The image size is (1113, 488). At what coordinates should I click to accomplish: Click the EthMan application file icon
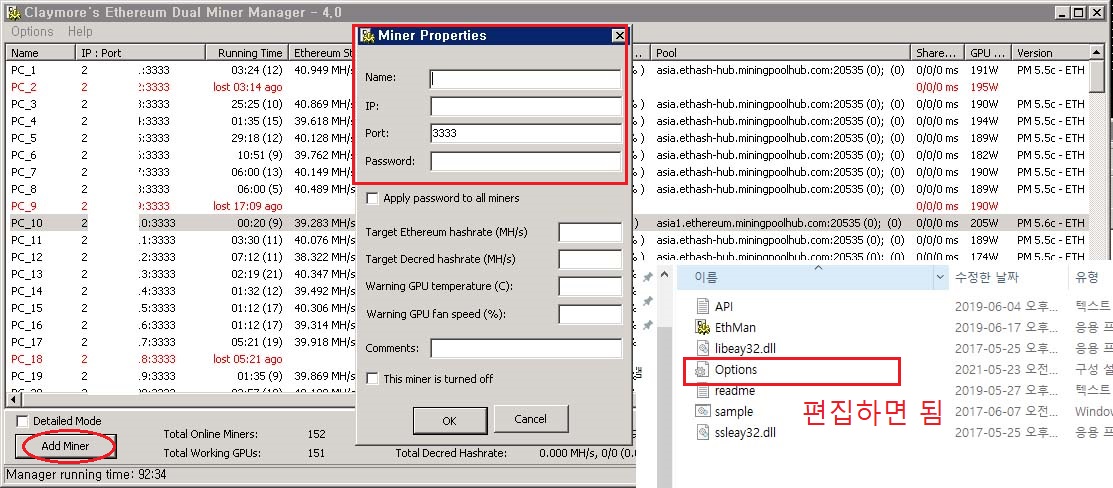pos(703,327)
